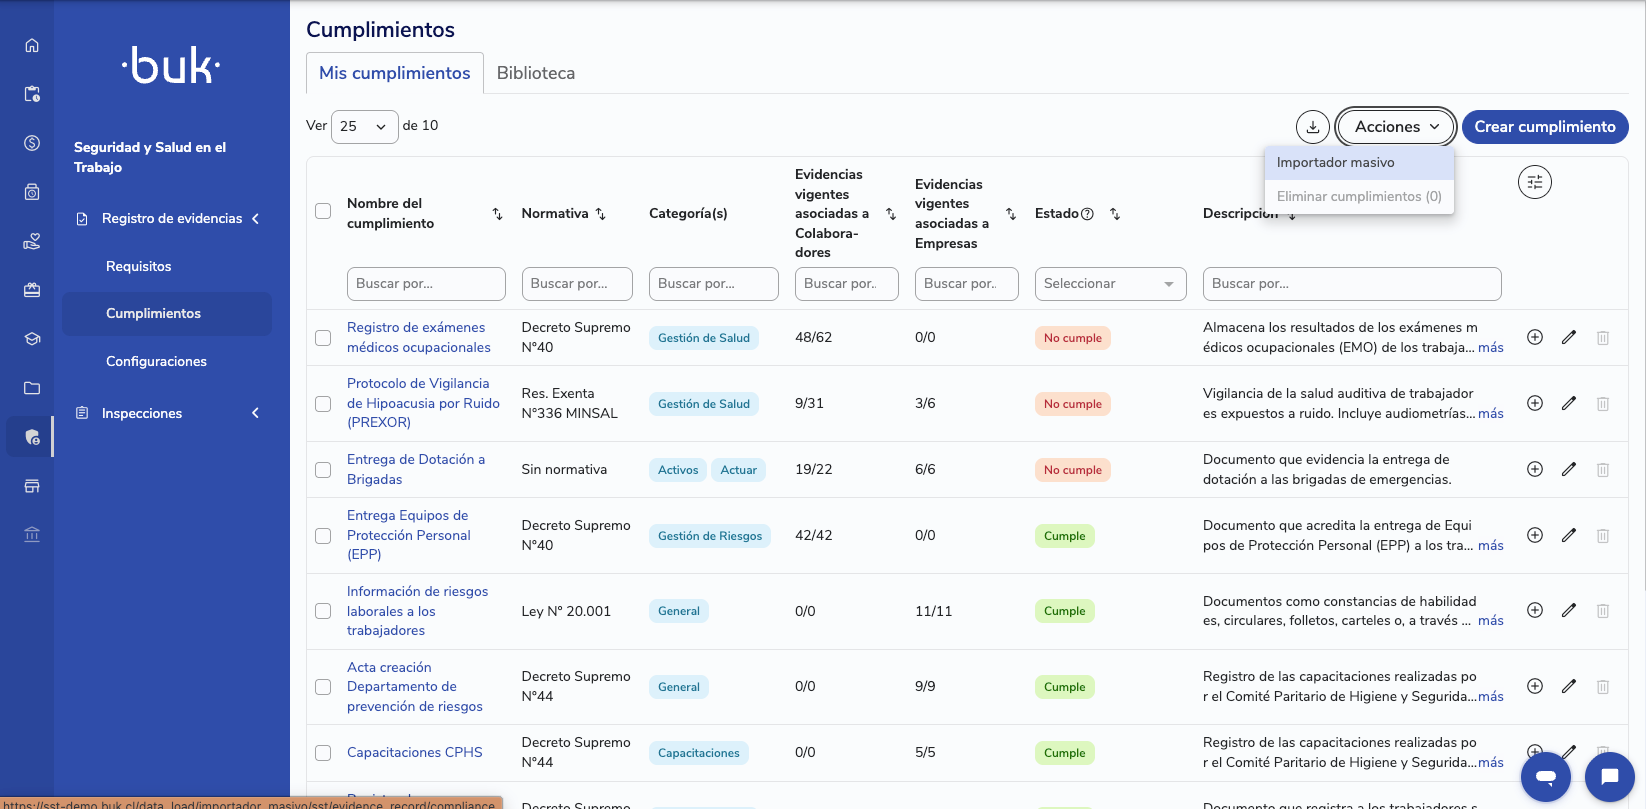Open the chat bubble icon at bottom right
This screenshot has width=1646, height=809.
coord(1610,776)
